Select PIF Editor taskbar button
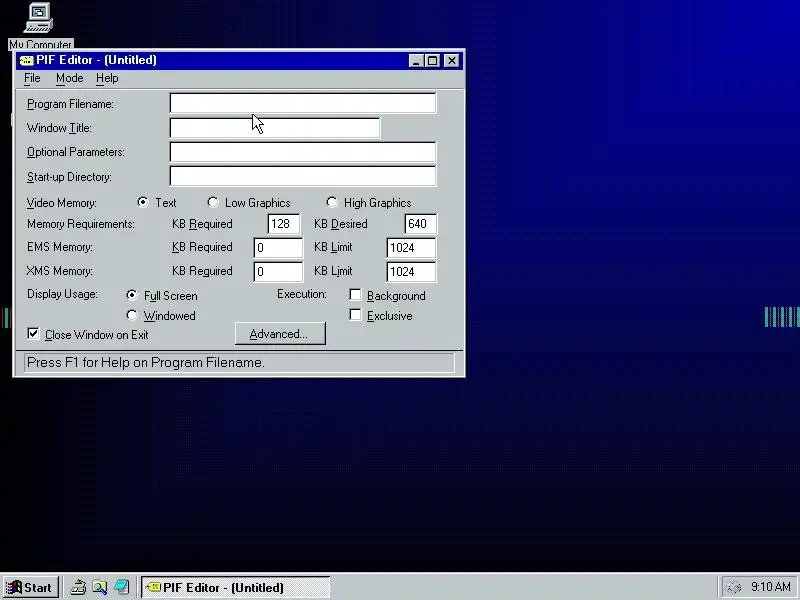The width and height of the screenshot is (800, 600). [236, 587]
